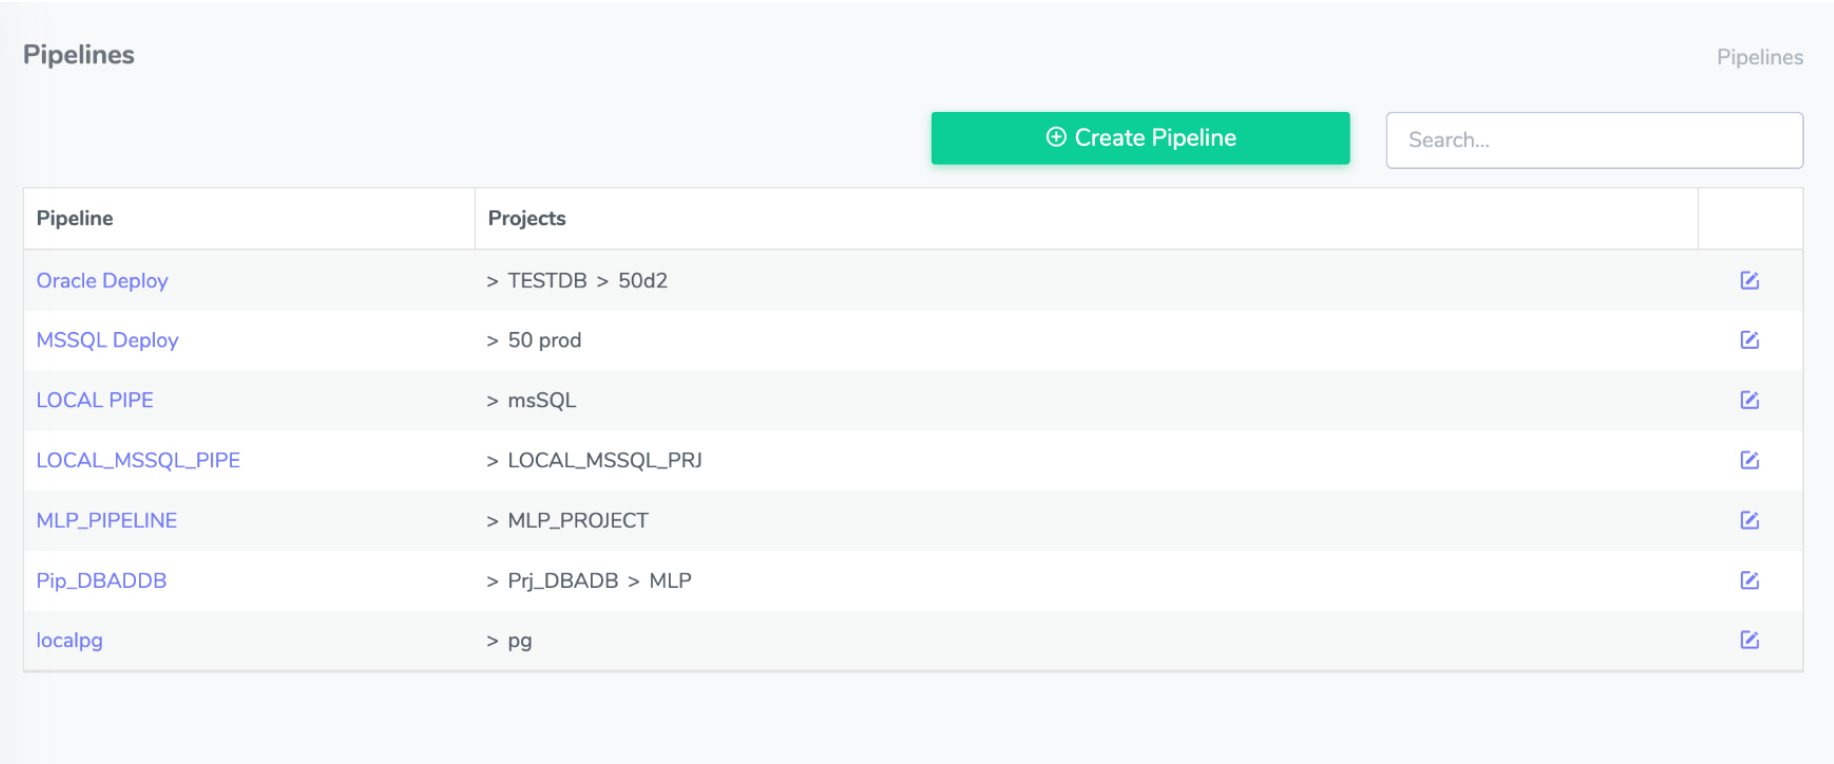Viewport: 1834px width, 764px height.
Task: Open the LOCAL_MSSQL_PIPE link
Action: coord(138,460)
